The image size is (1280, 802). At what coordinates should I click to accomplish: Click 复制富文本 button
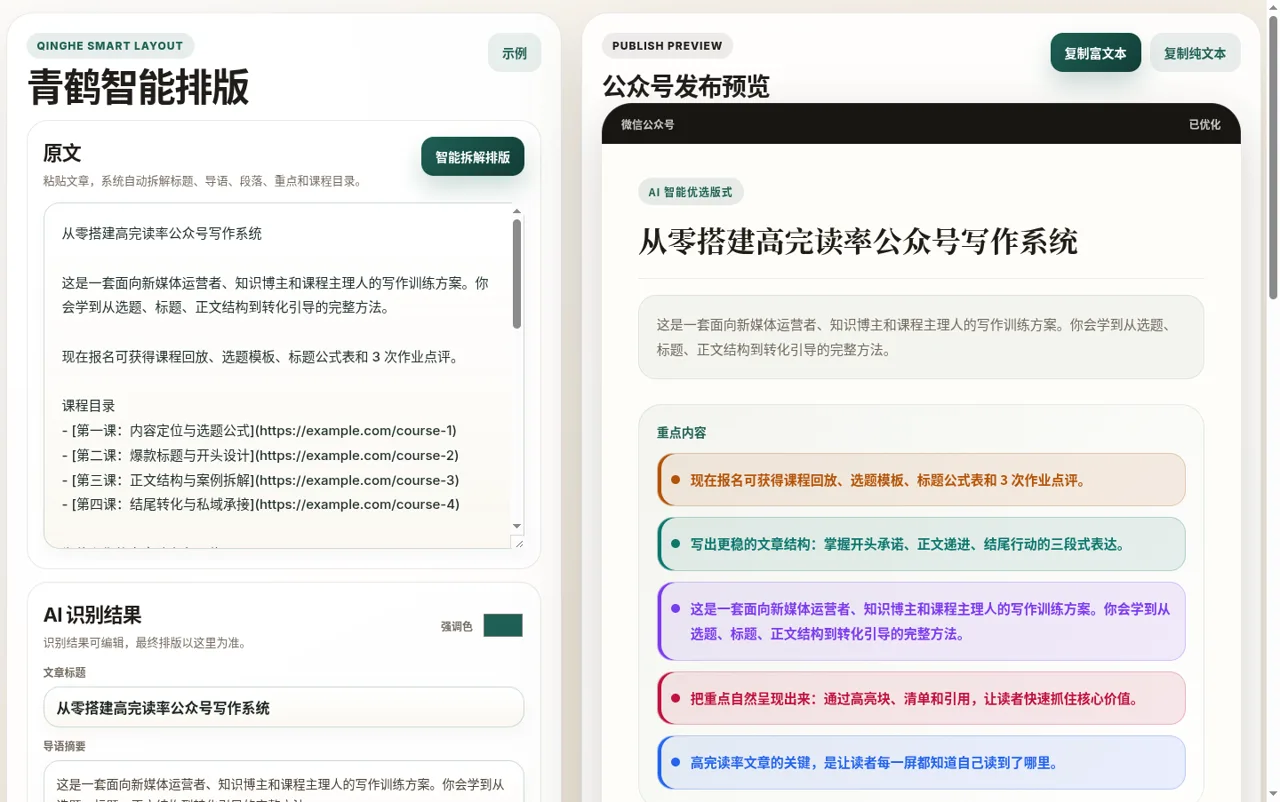coord(1095,53)
